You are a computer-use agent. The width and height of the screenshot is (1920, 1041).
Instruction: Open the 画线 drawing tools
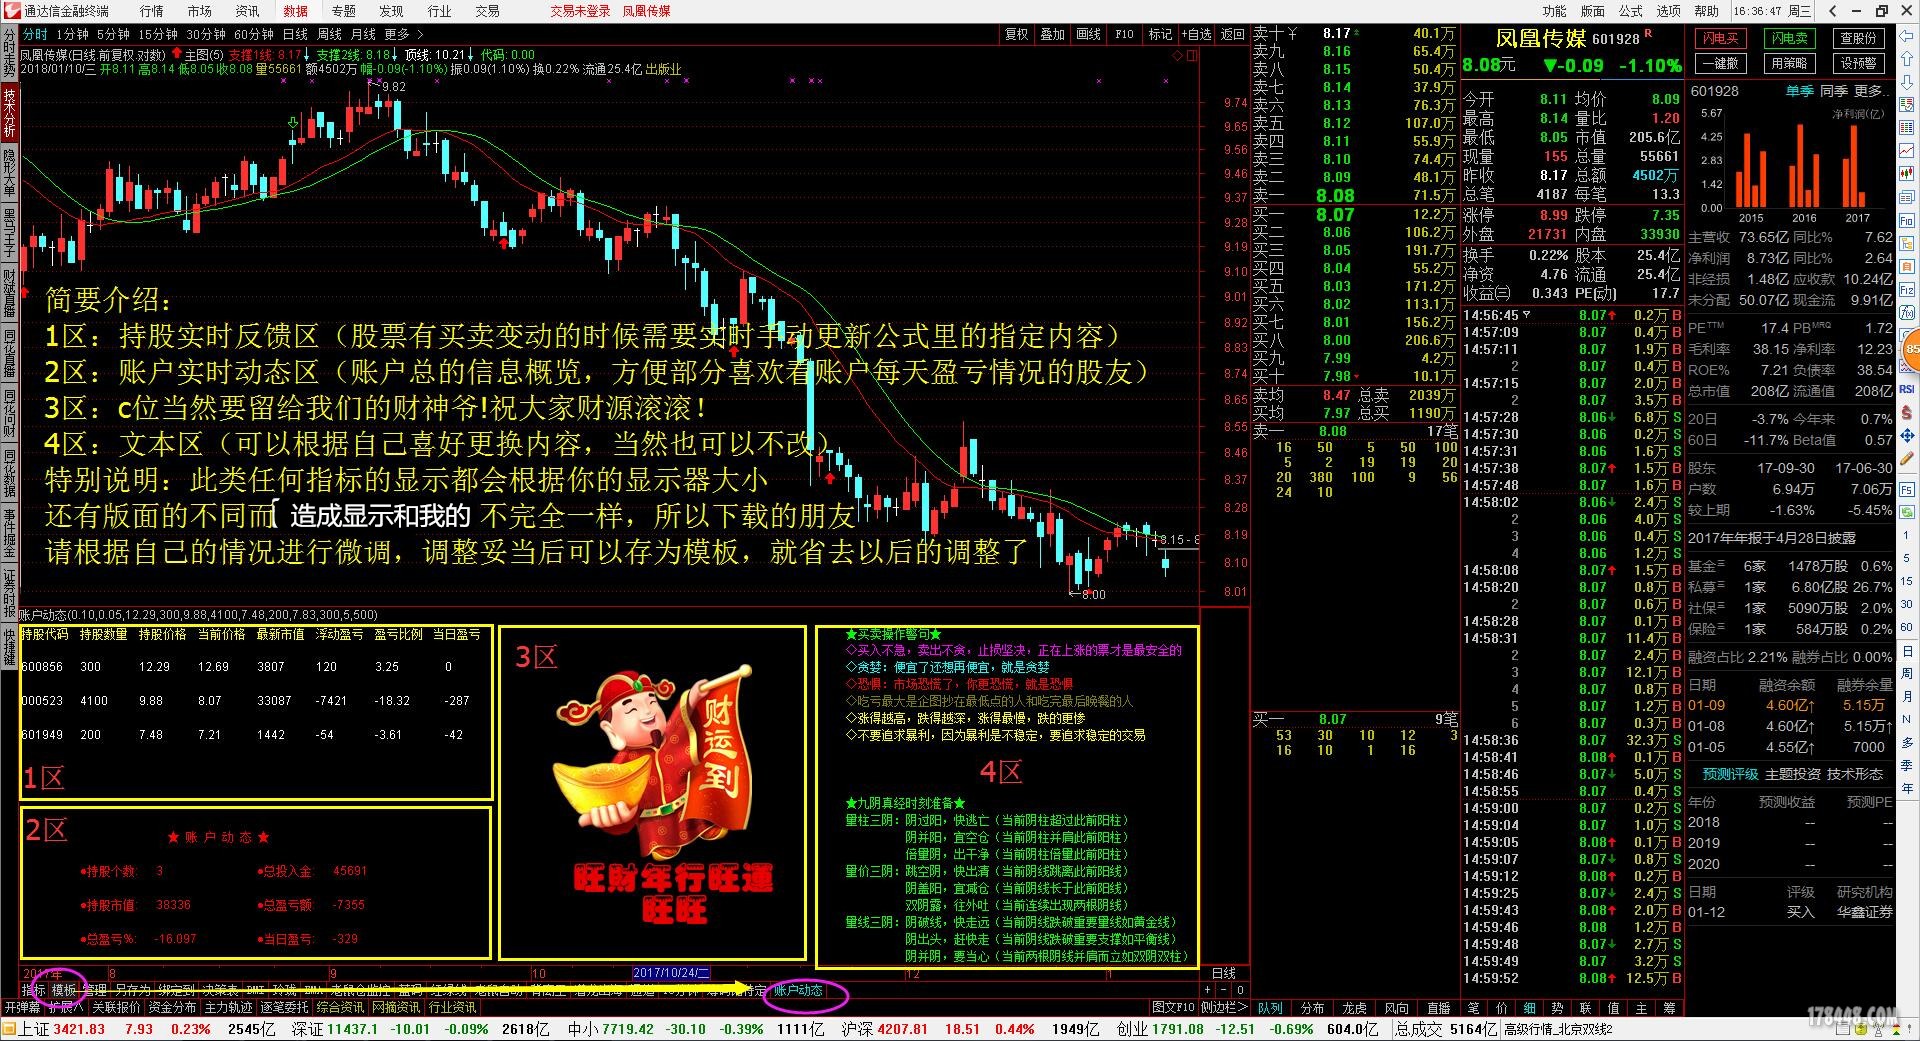(x=1089, y=34)
